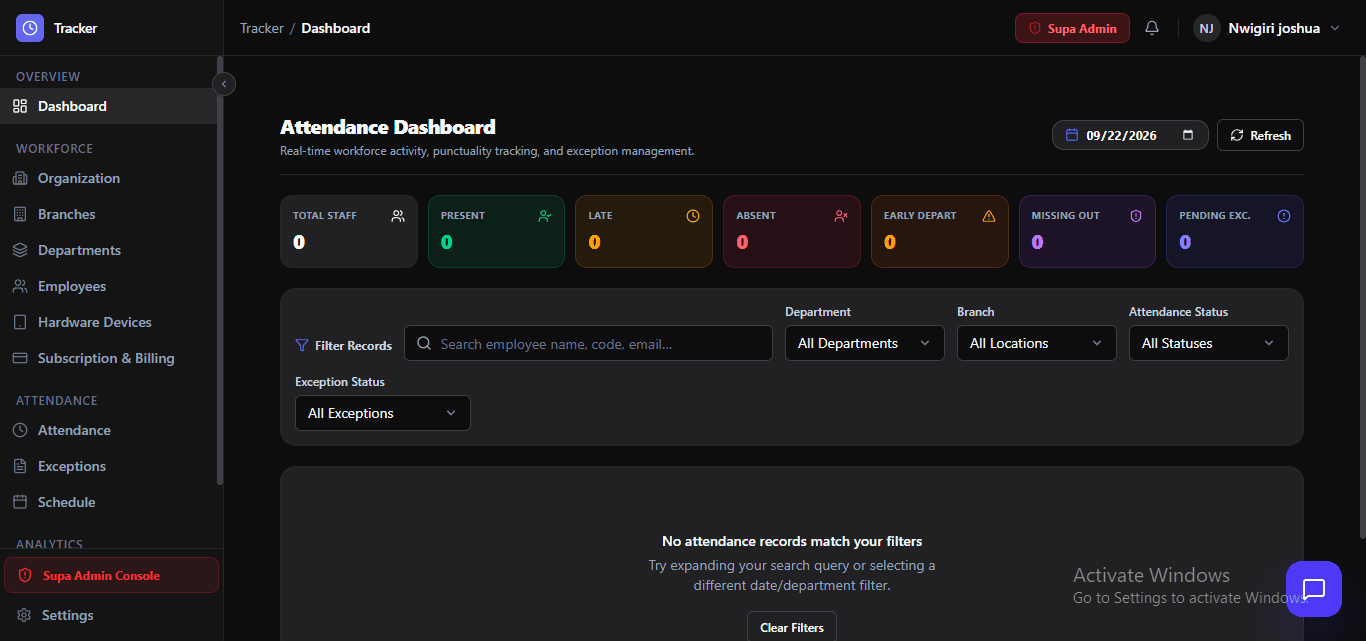Click the Dashboard breadcrumb text

[x=336, y=28]
